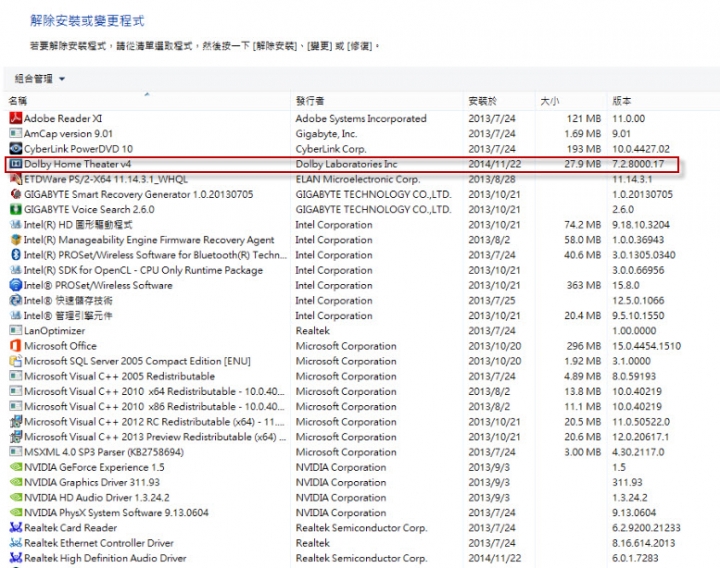This screenshot has height=568, width=720.
Task: Click the Microsoft SQL Server 2005 Compact icon
Action: tap(16, 361)
